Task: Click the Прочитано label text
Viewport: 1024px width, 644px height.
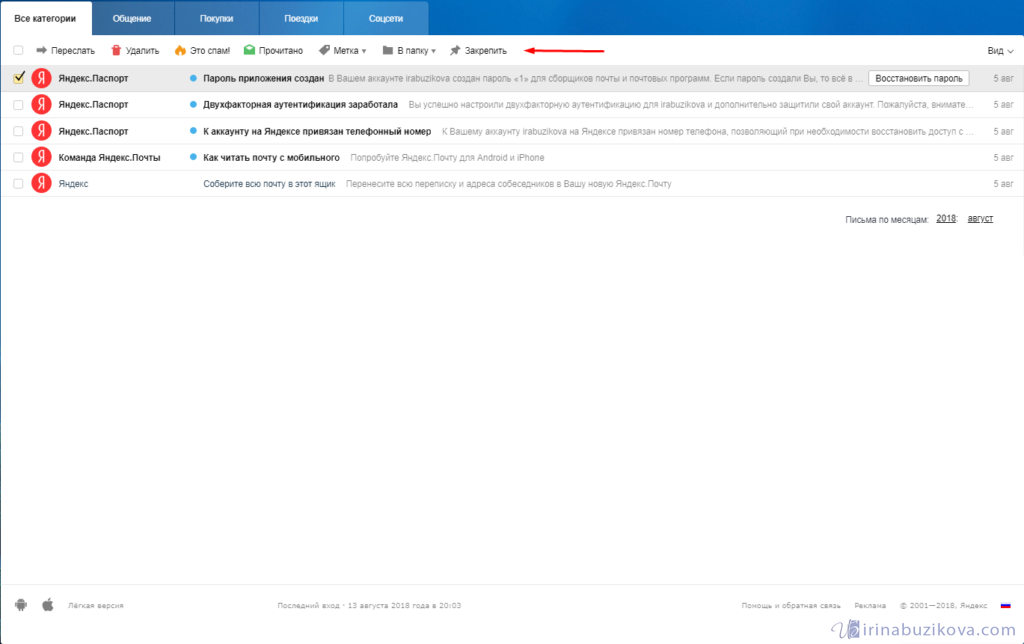Action: pyautogui.click(x=281, y=50)
